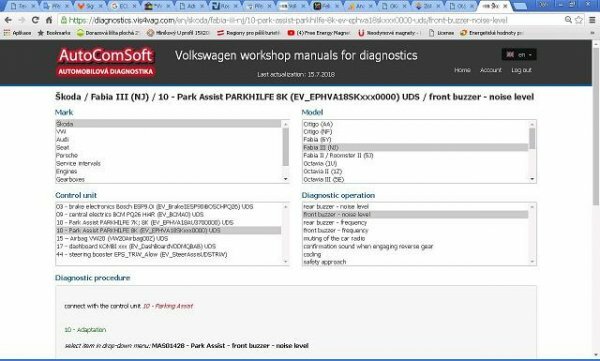This screenshot has width=600, height=361.
Task: Open the Licence bookmark
Action: (x=441, y=33)
